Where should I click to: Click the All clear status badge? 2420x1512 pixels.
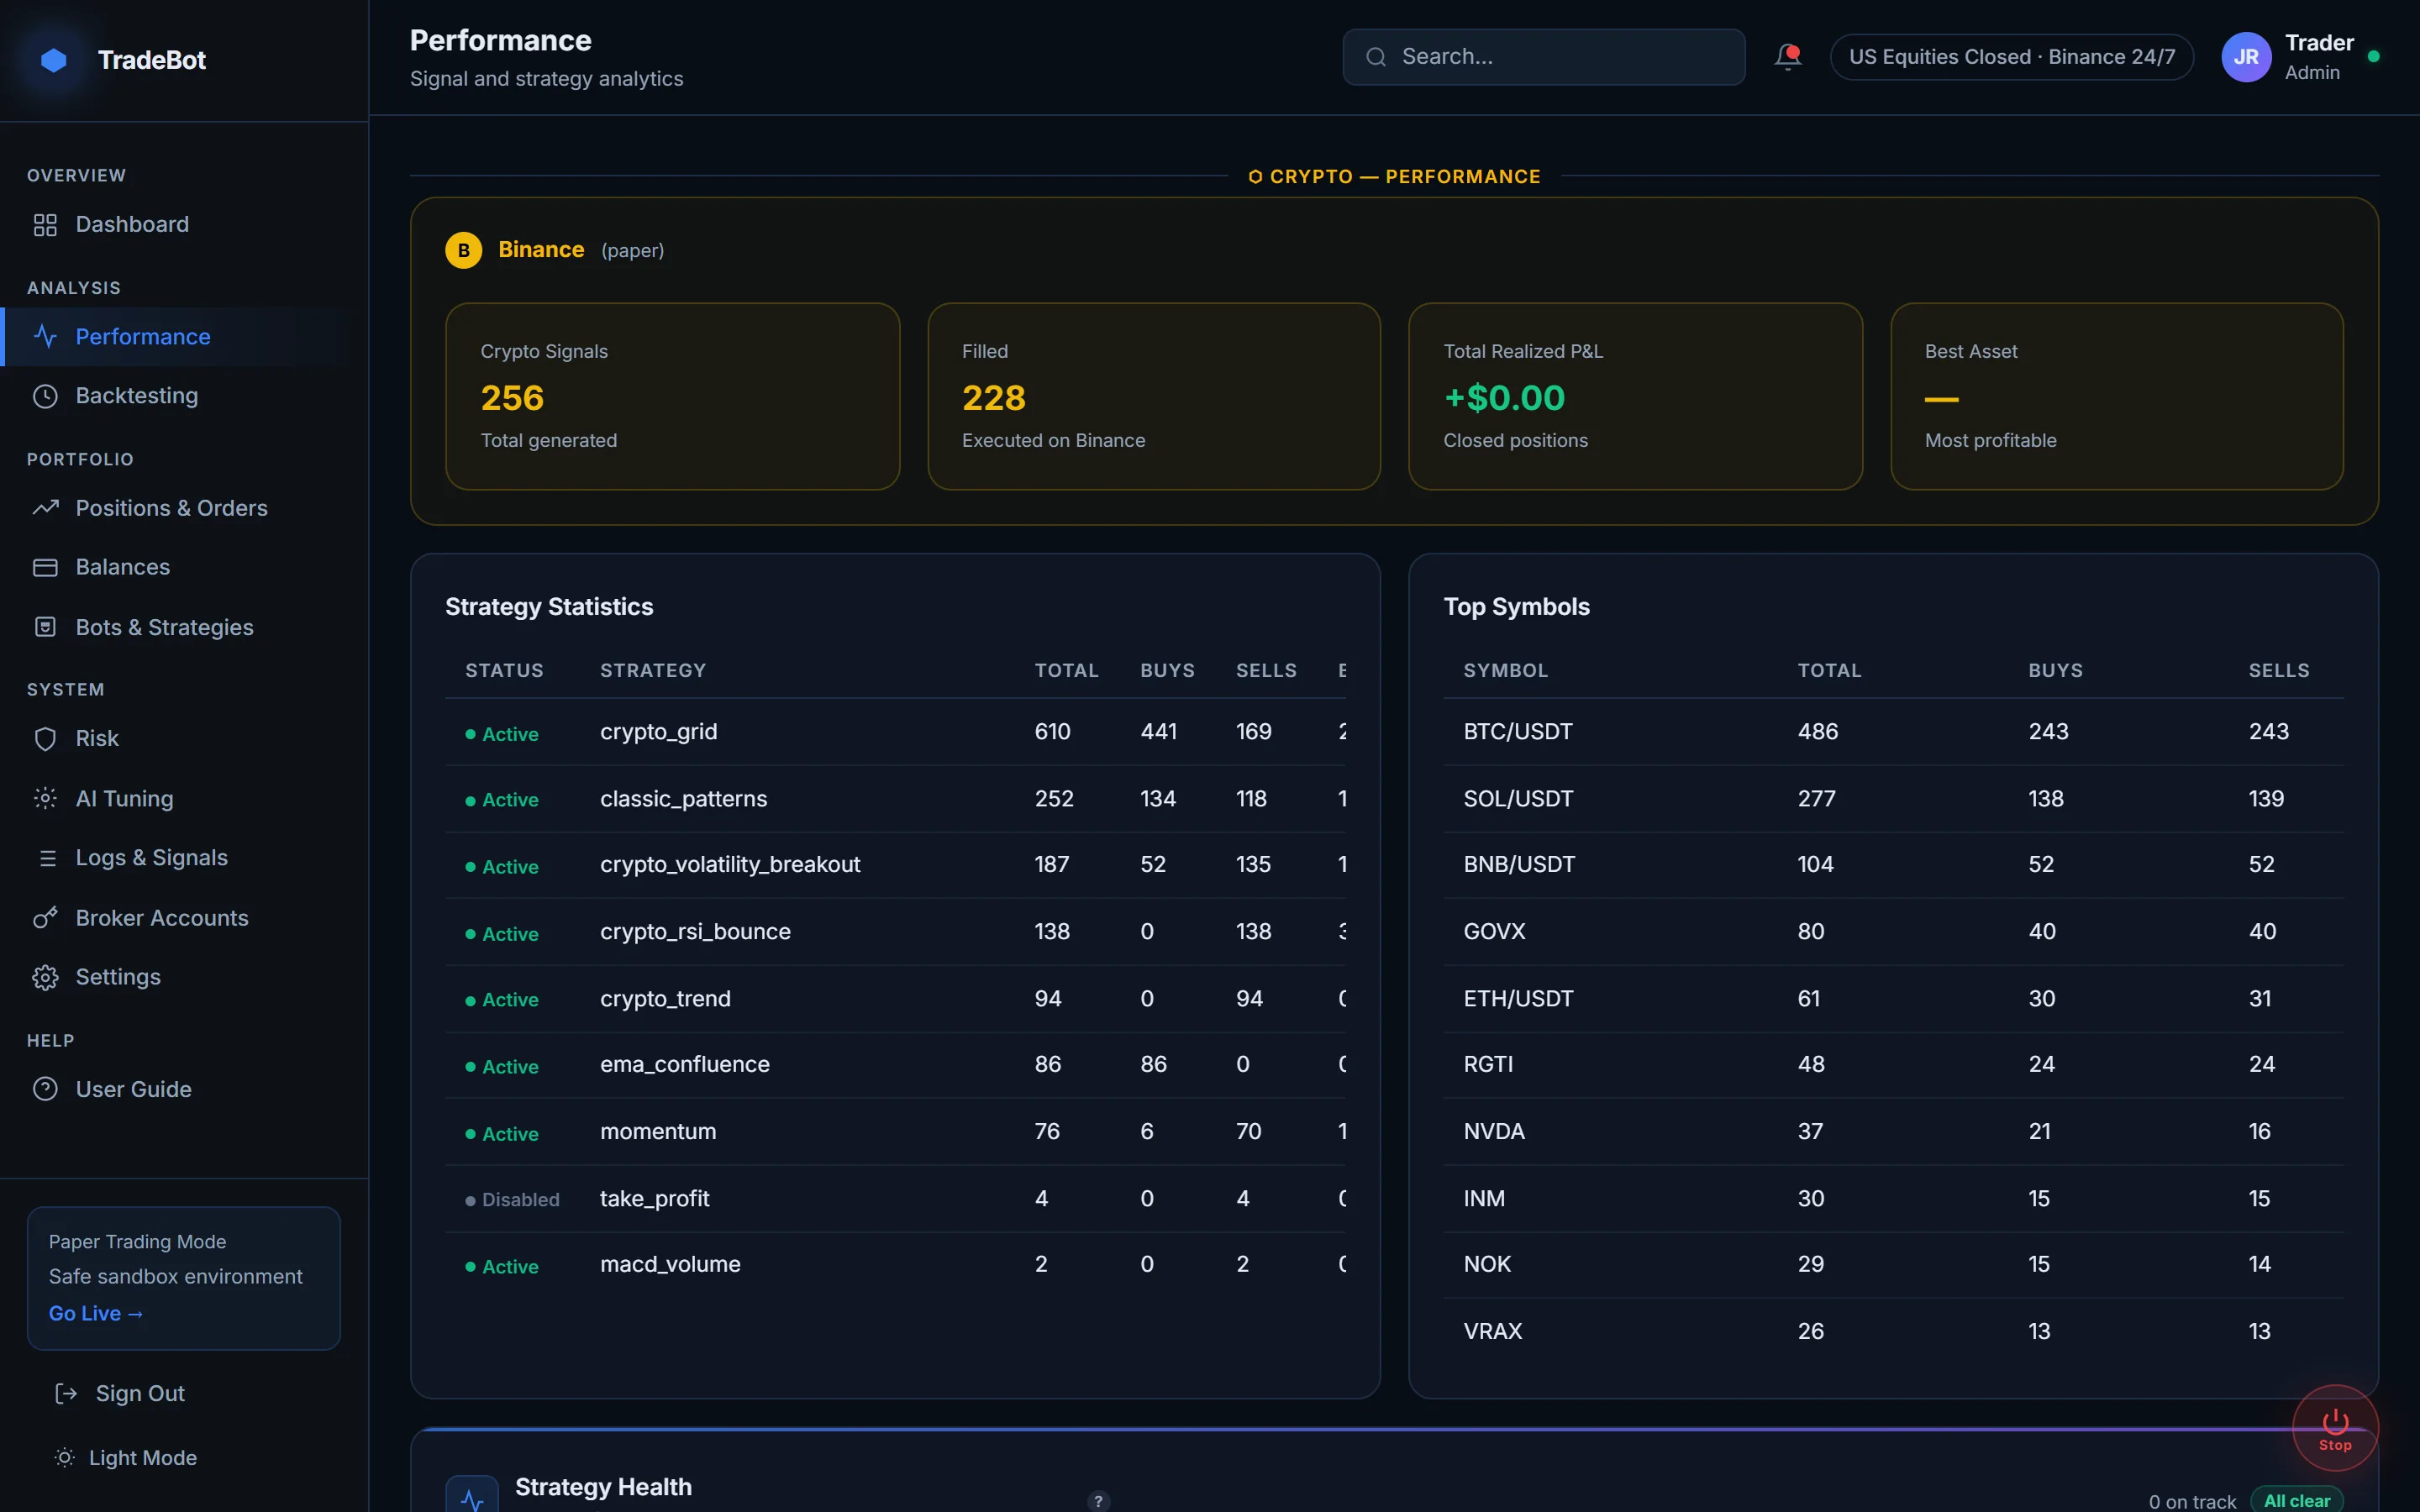pos(2296,1500)
